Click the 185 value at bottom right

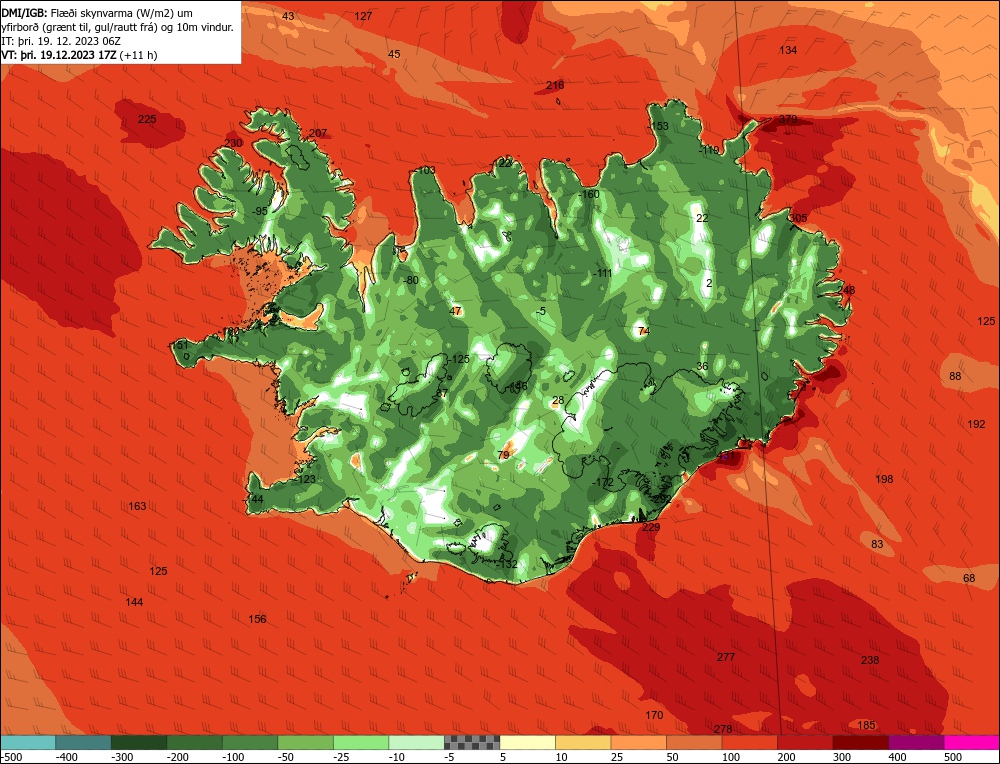[x=866, y=725]
